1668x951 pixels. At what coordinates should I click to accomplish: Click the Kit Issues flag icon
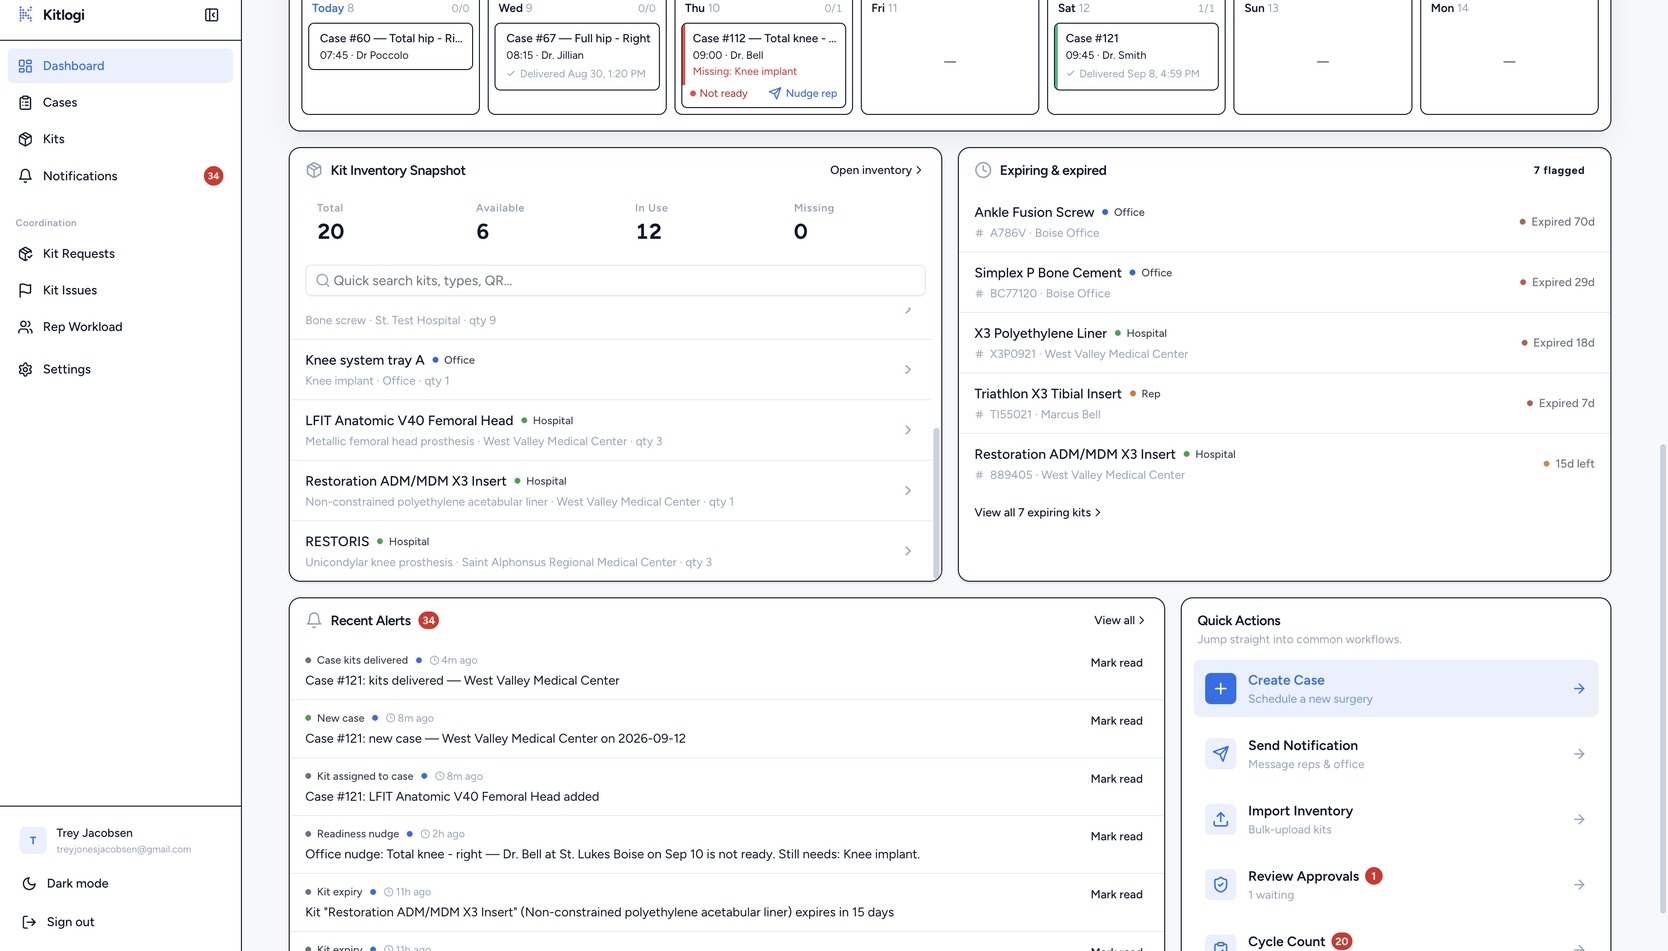click(x=26, y=290)
